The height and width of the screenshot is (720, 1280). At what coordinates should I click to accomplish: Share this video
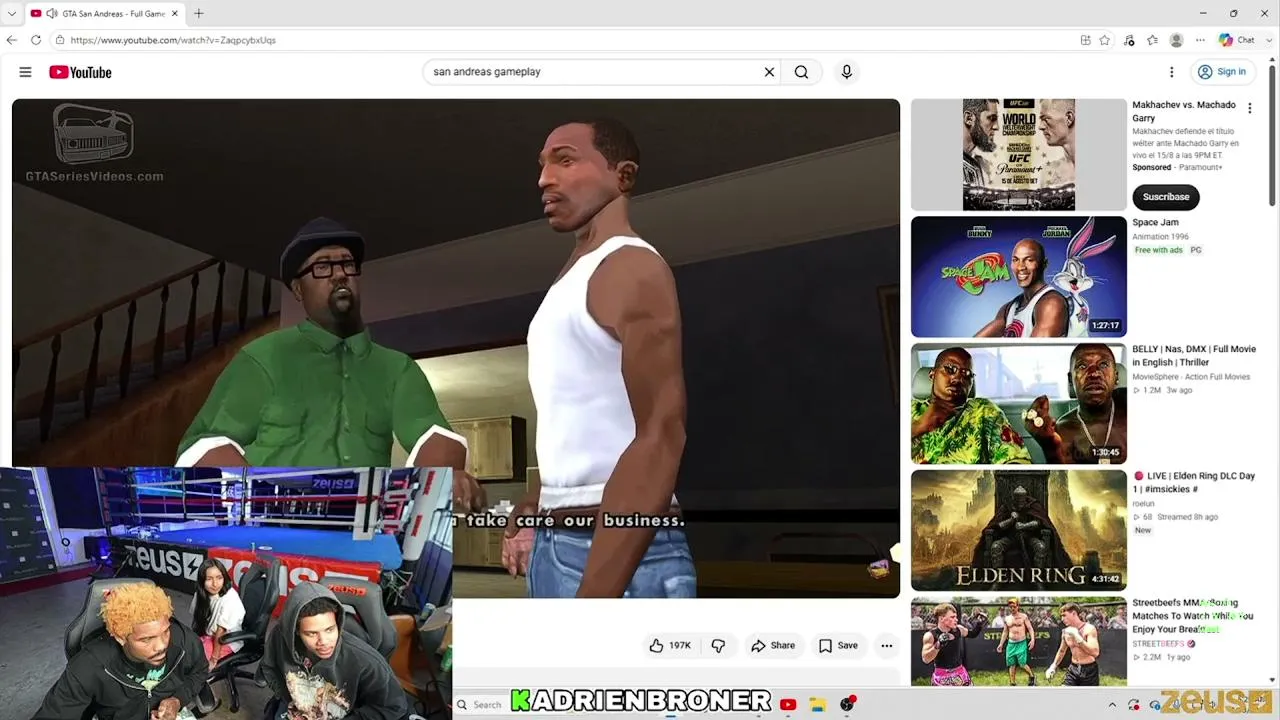(x=773, y=646)
